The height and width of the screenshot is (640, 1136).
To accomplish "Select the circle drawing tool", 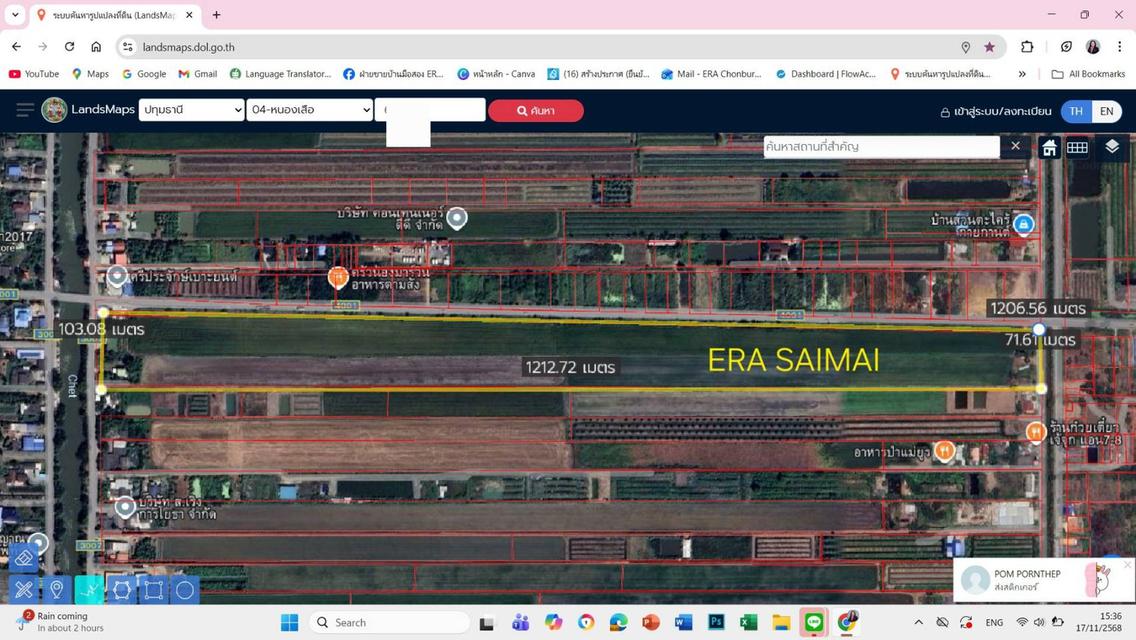I will [184, 590].
